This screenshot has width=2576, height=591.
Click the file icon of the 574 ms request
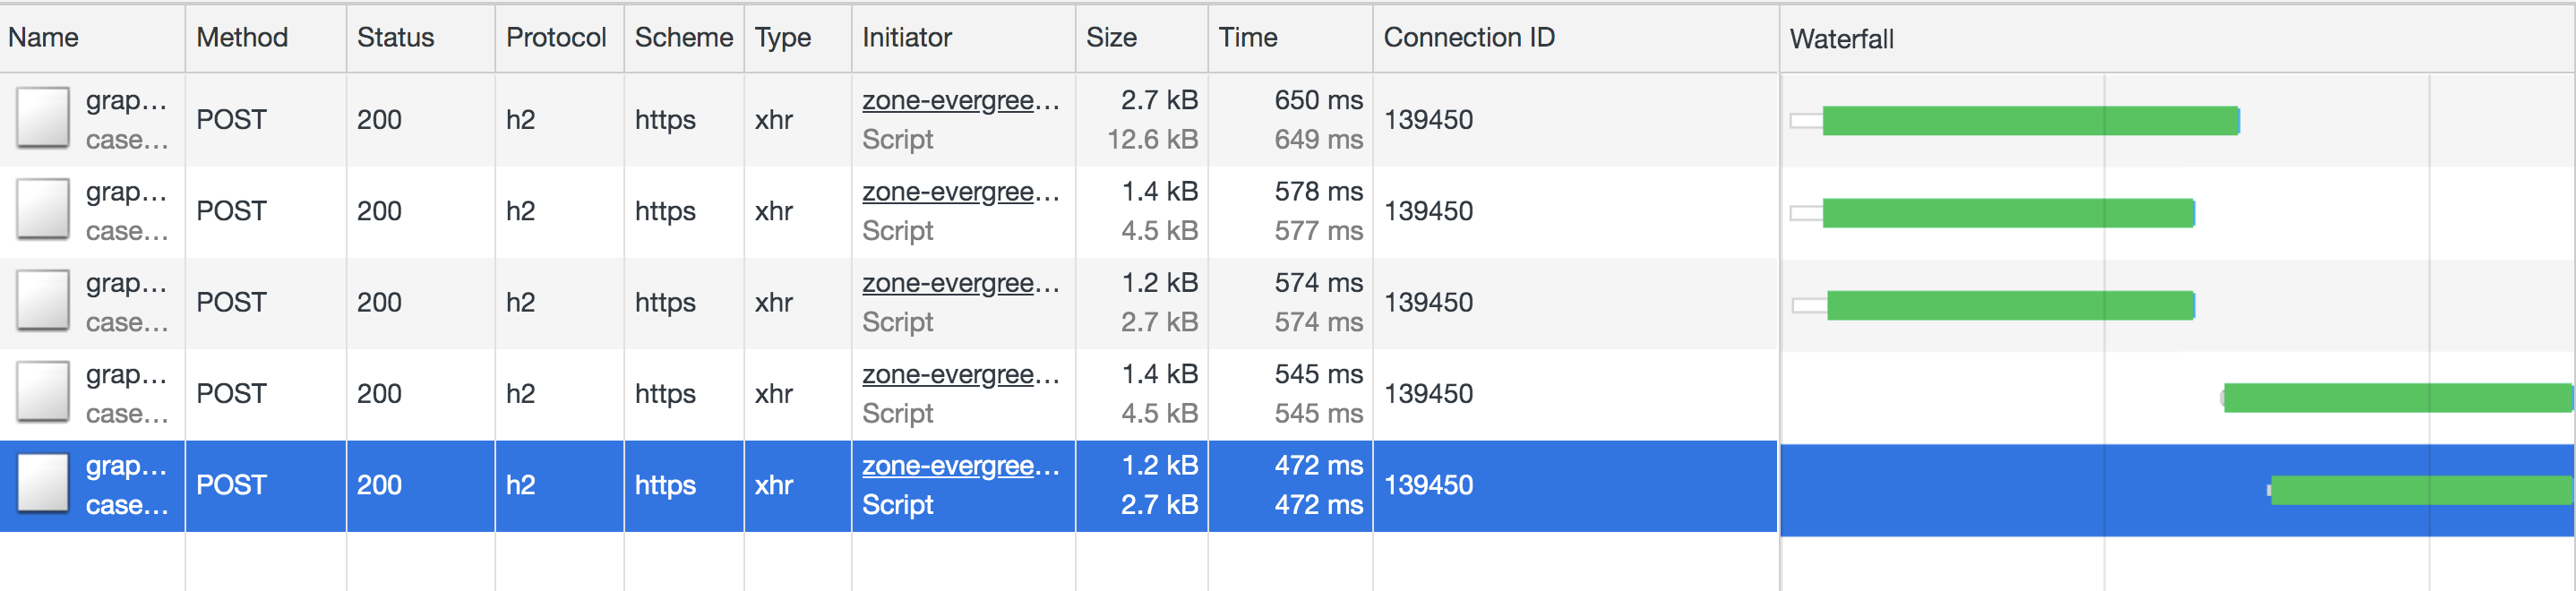click(43, 301)
